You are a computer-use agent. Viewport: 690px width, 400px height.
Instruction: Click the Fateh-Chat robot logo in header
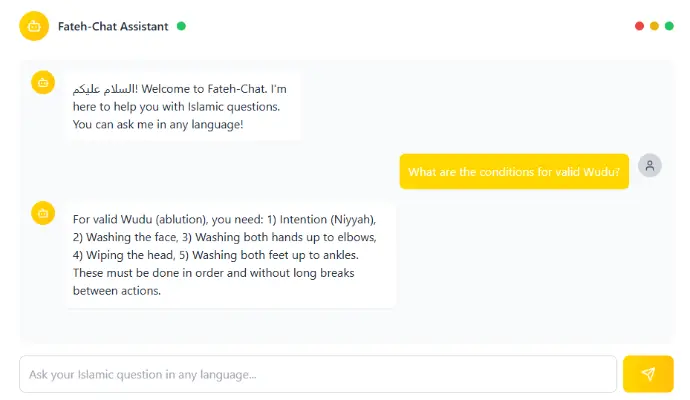click(34, 26)
